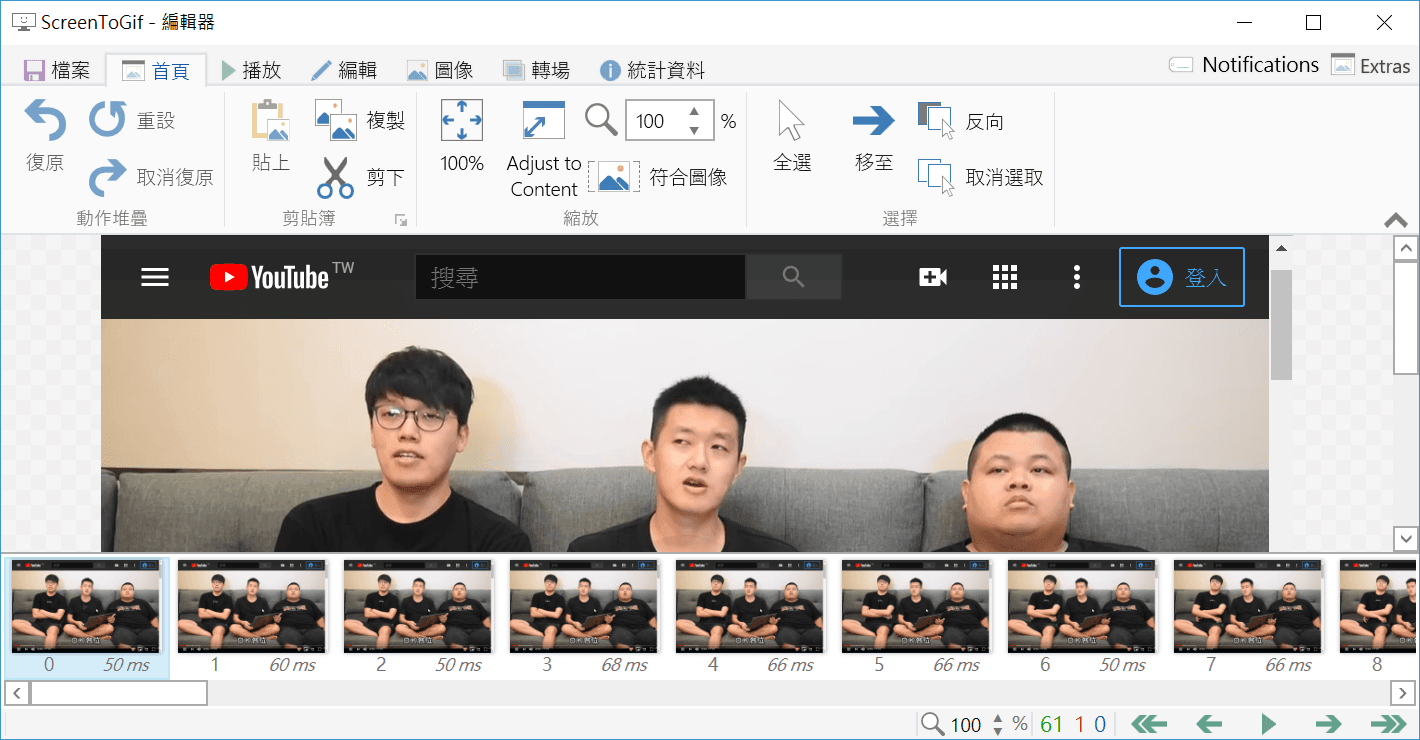Select frame 6 thumbnail

(1082, 618)
